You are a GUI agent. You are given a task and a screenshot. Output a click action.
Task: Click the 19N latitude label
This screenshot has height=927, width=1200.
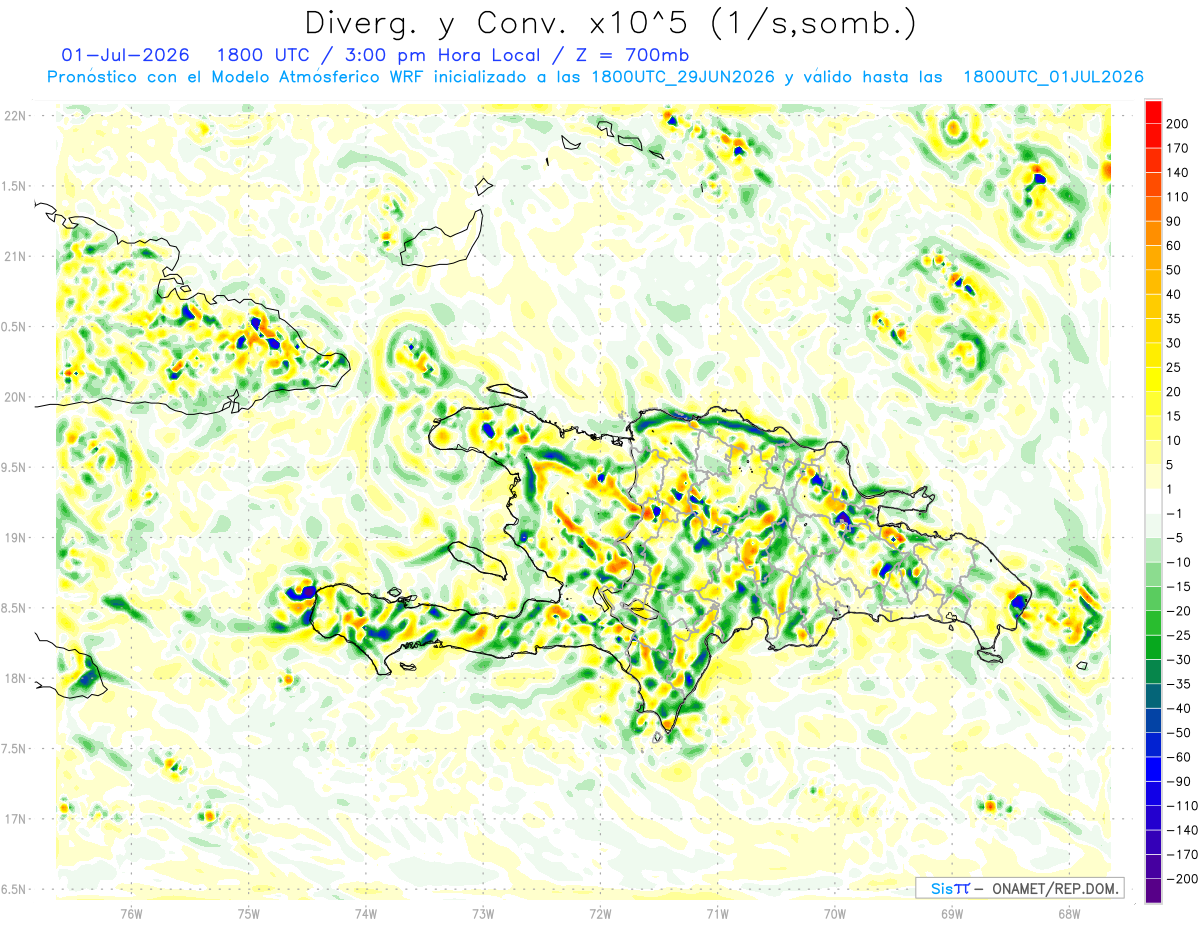point(15,538)
